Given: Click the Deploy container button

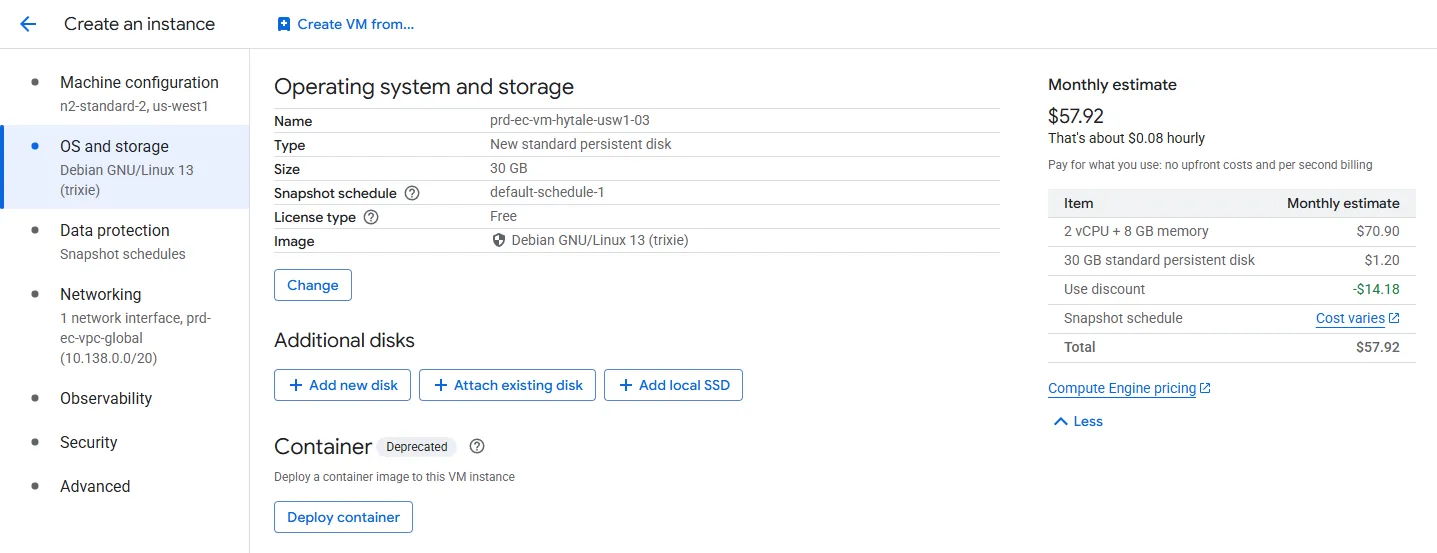Looking at the screenshot, I should pyautogui.click(x=343, y=517).
